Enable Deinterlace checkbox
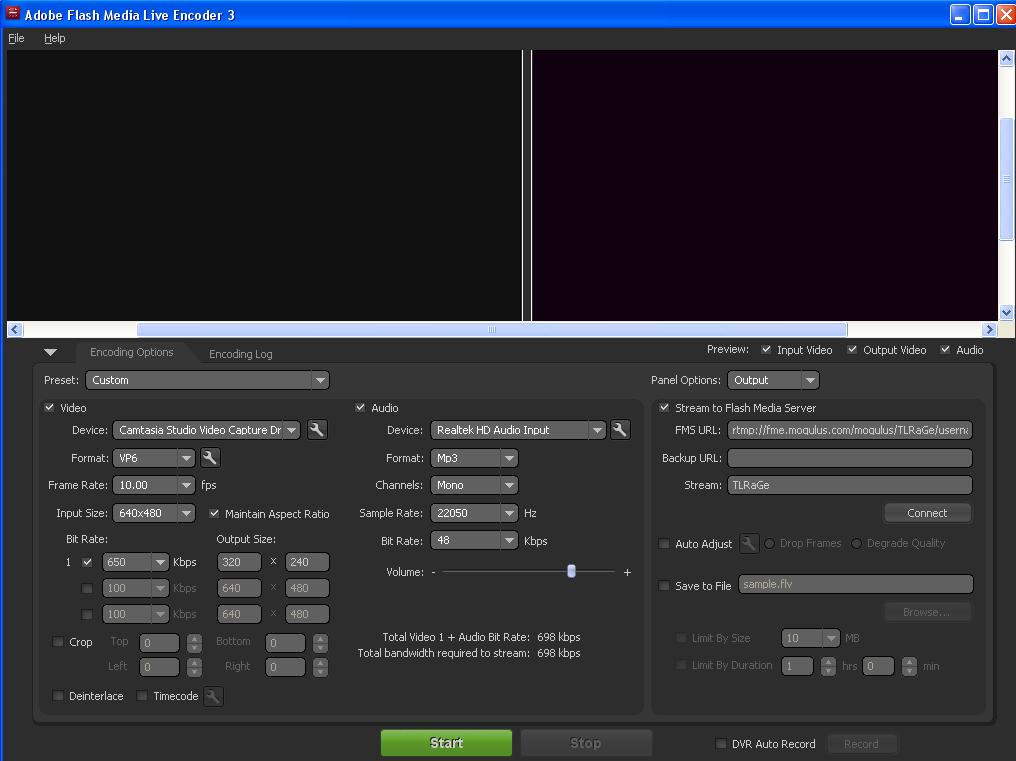This screenshot has height=761, width=1016. 58,696
